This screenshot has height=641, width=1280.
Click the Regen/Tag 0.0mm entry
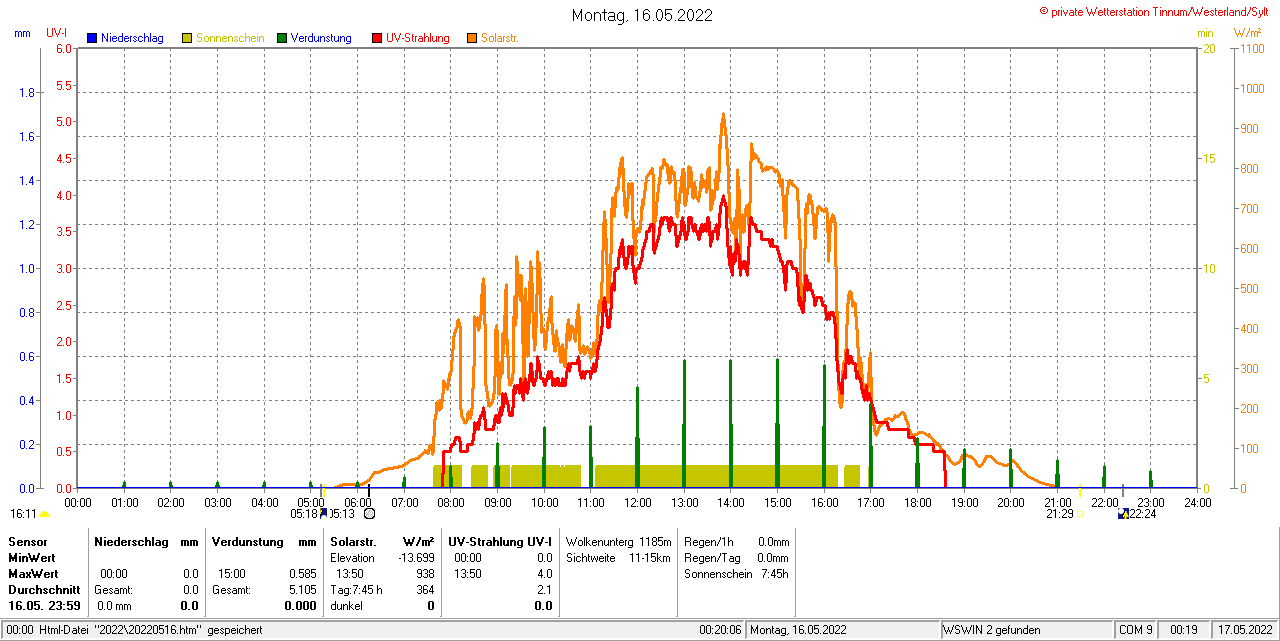[x=736, y=557]
